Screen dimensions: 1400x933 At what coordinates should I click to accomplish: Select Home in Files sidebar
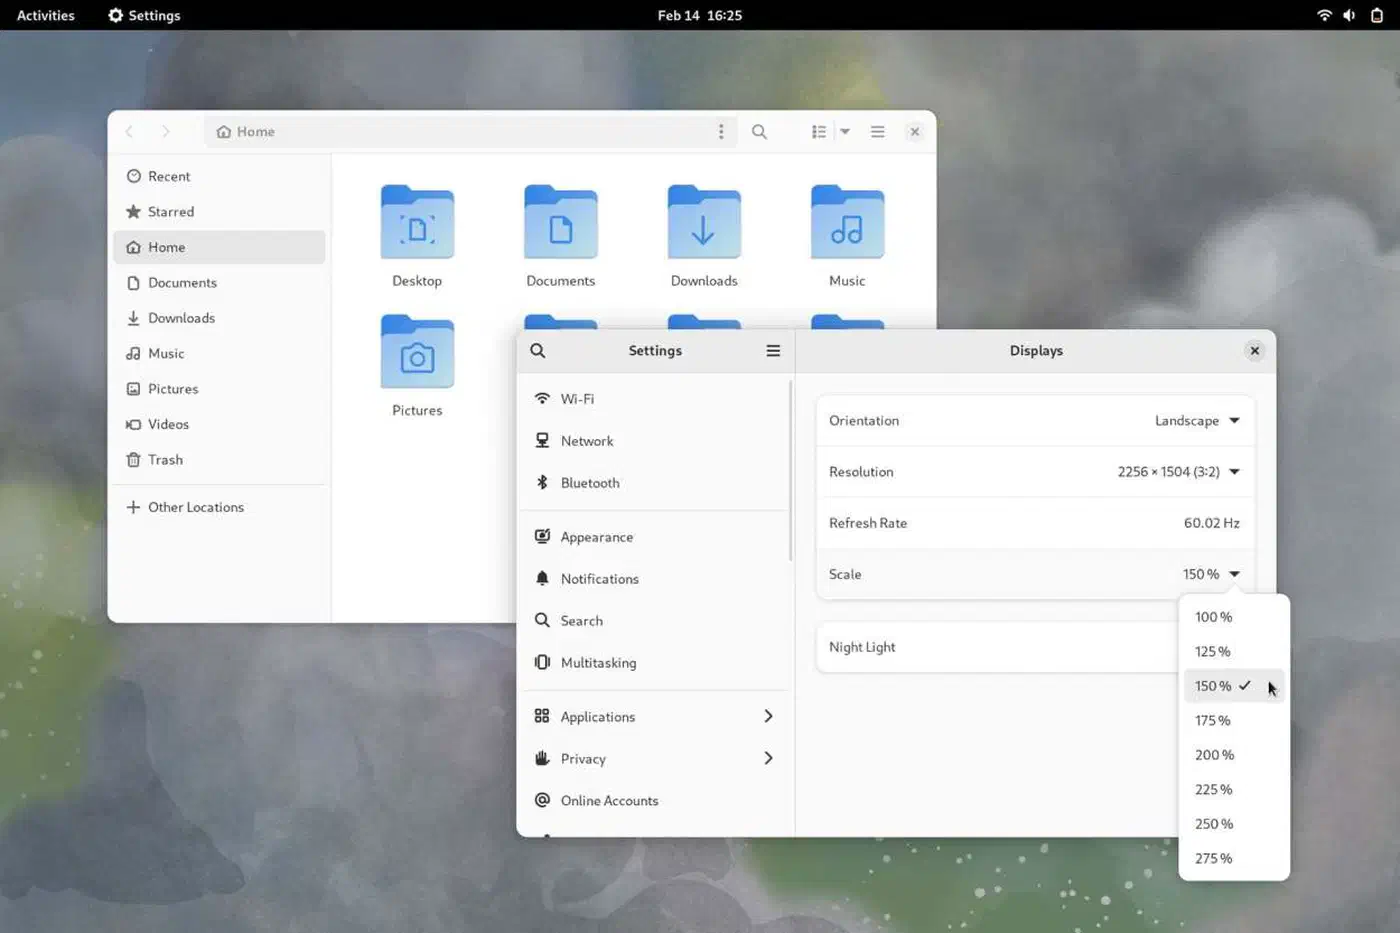point(219,247)
